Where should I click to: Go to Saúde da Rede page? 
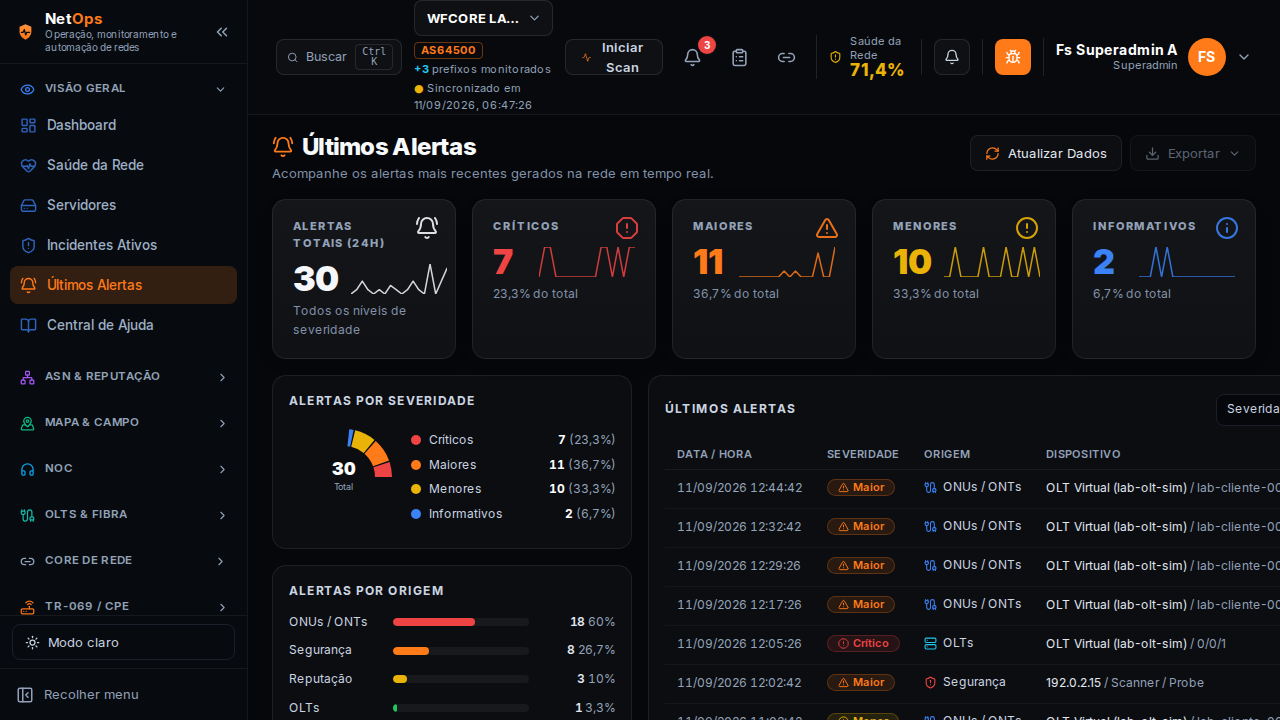point(123,165)
